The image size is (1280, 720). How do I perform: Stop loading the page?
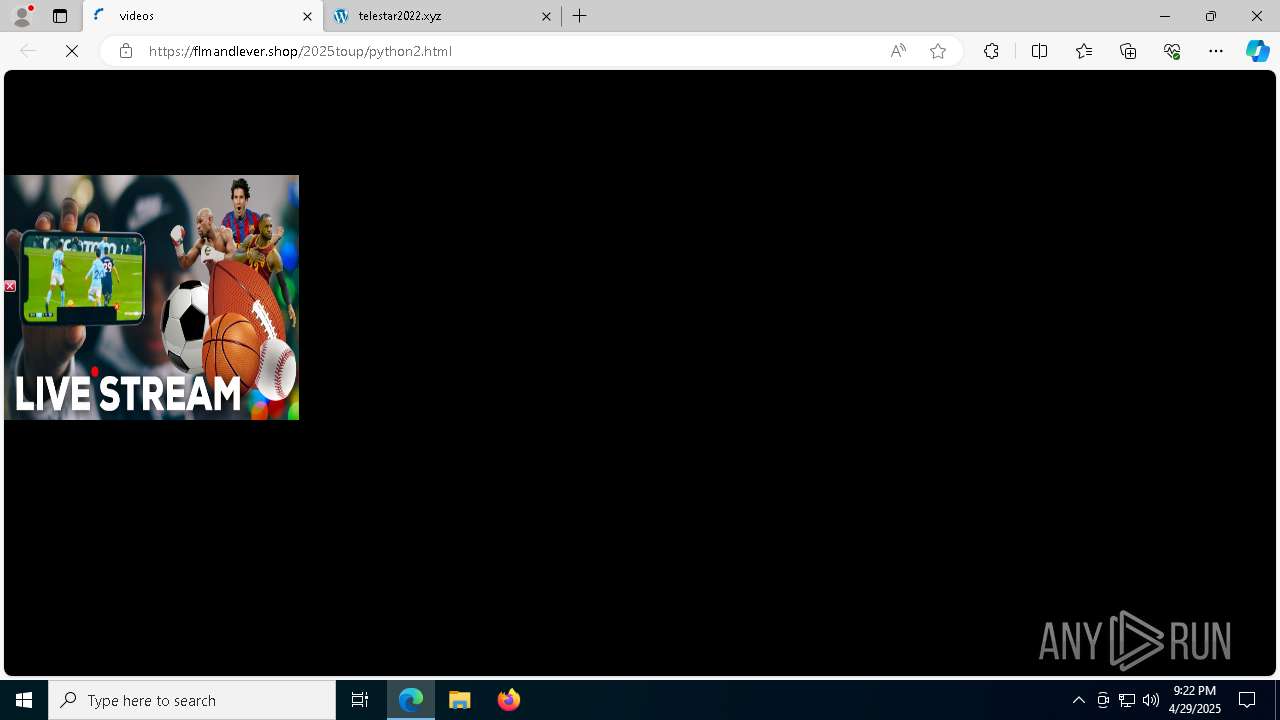[x=72, y=51]
